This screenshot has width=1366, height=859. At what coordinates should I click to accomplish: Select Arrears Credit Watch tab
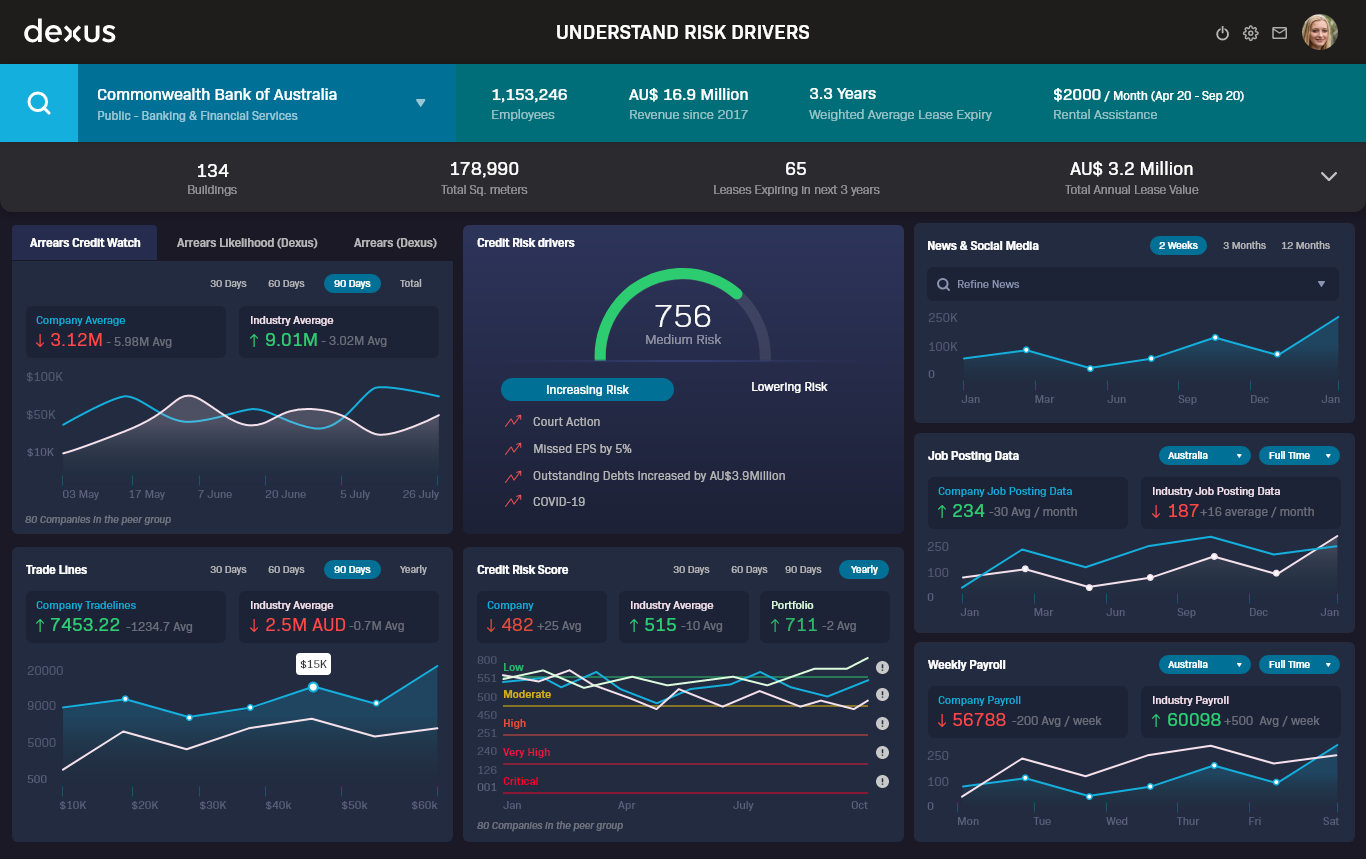pyautogui.click(x=85, y=242)
